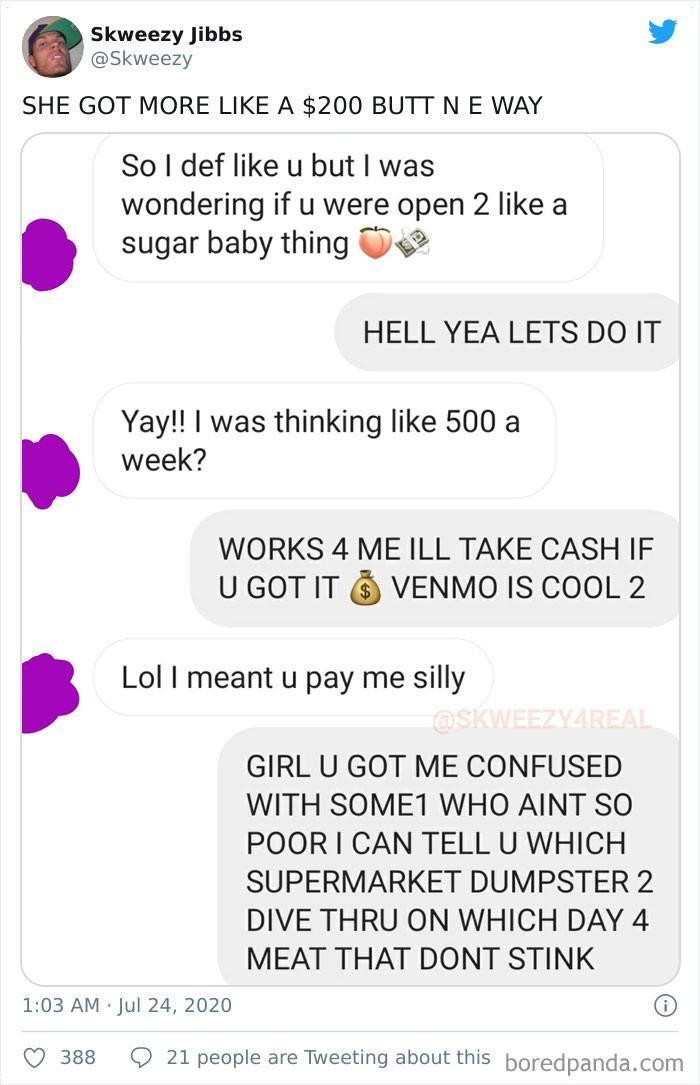Click the money bag emoji
Viewport: 700px width, 1085px height.
(365, 589)
